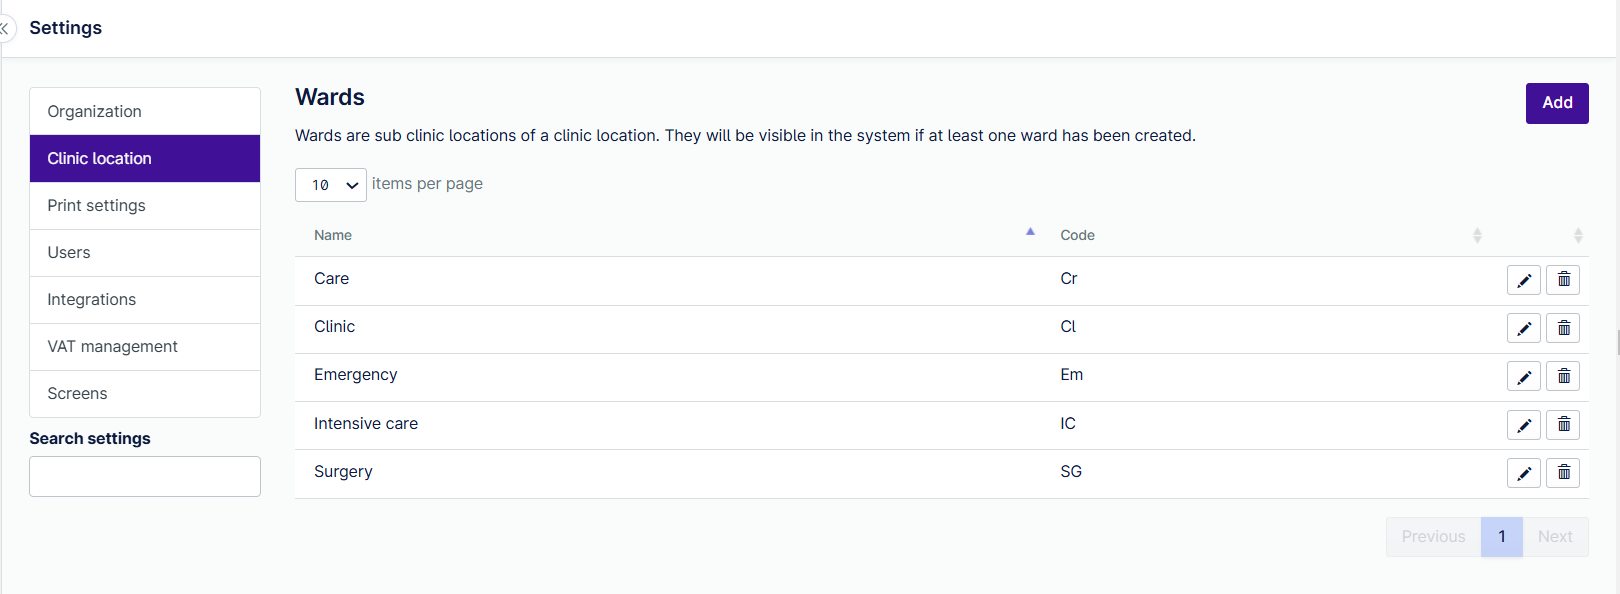The height and width of the screenshot is (594, 1620).
Task: Edit the Surgery ward entry
Action: (x=1523, y=473)
